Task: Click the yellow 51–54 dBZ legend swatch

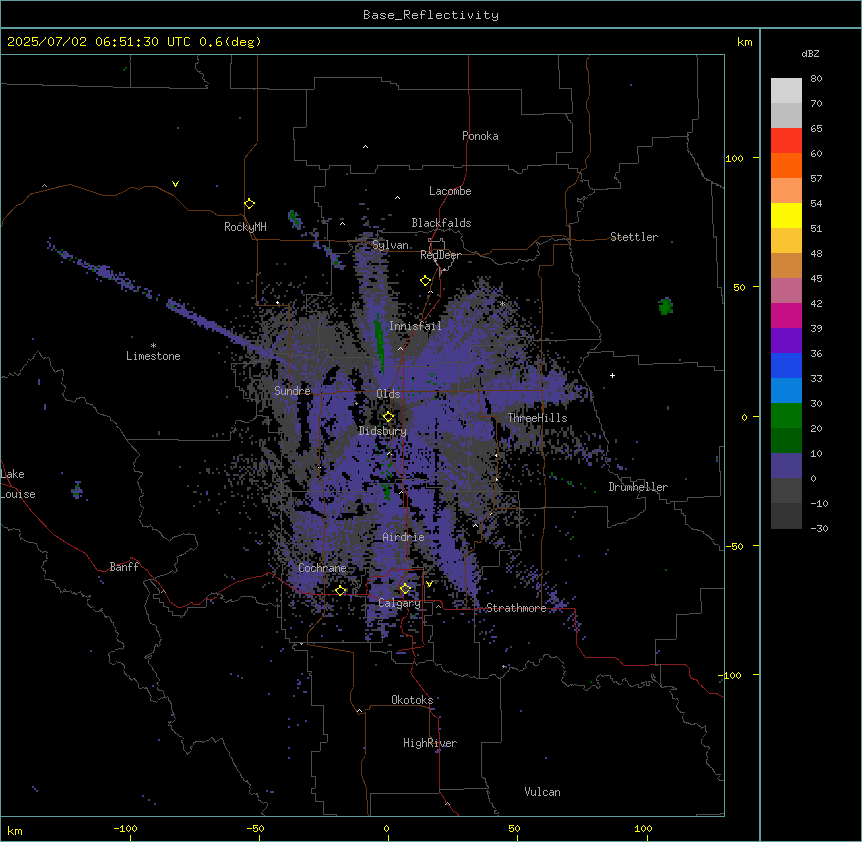Action: click(x=786, y=215)
